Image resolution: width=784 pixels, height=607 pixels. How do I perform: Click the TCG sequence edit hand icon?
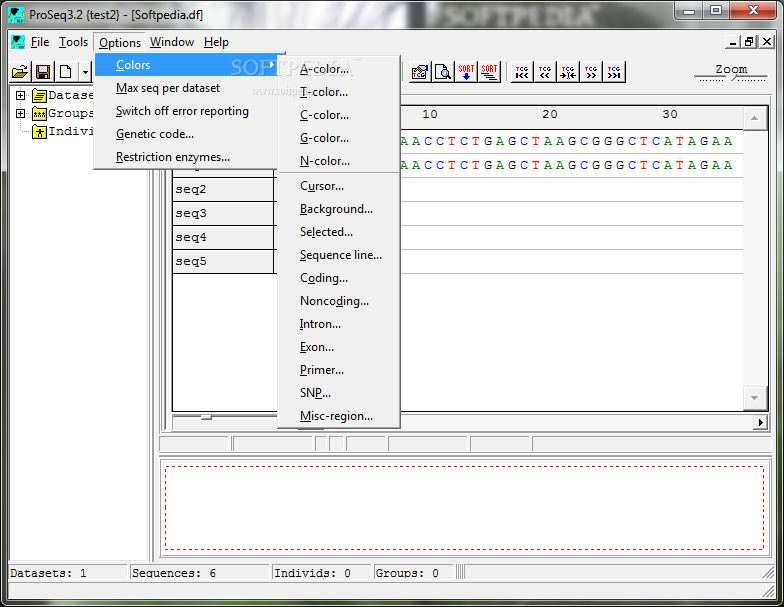[420, 72]
